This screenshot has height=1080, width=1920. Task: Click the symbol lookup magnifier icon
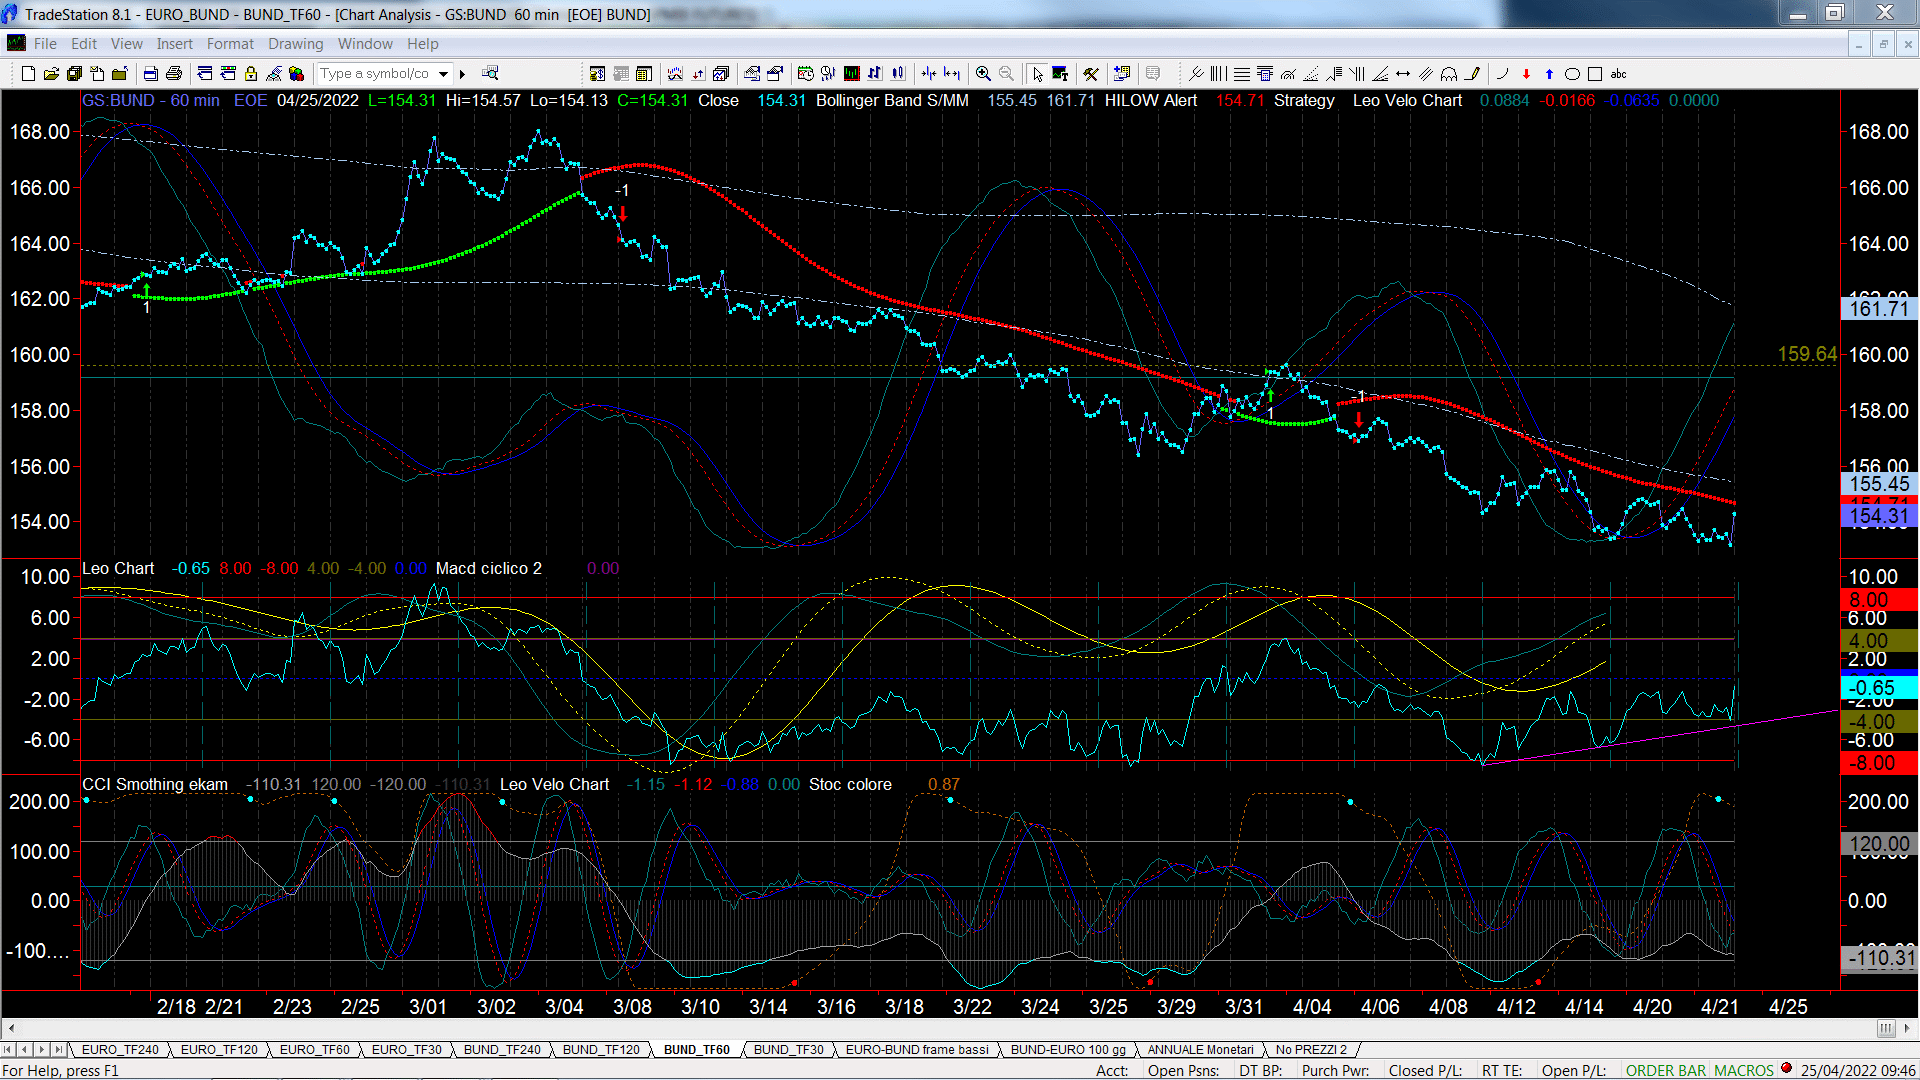pyautogui.click(x=490, y=73)
